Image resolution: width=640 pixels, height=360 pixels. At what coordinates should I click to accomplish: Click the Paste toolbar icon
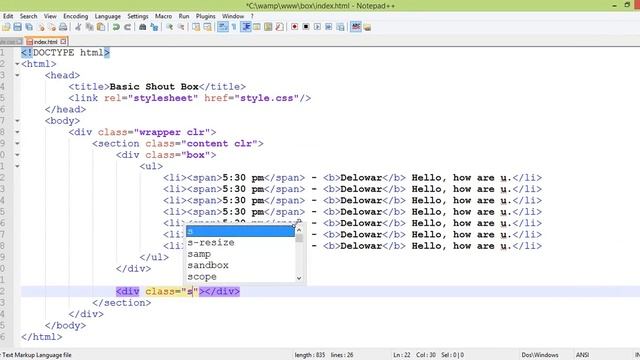point(100,27)
